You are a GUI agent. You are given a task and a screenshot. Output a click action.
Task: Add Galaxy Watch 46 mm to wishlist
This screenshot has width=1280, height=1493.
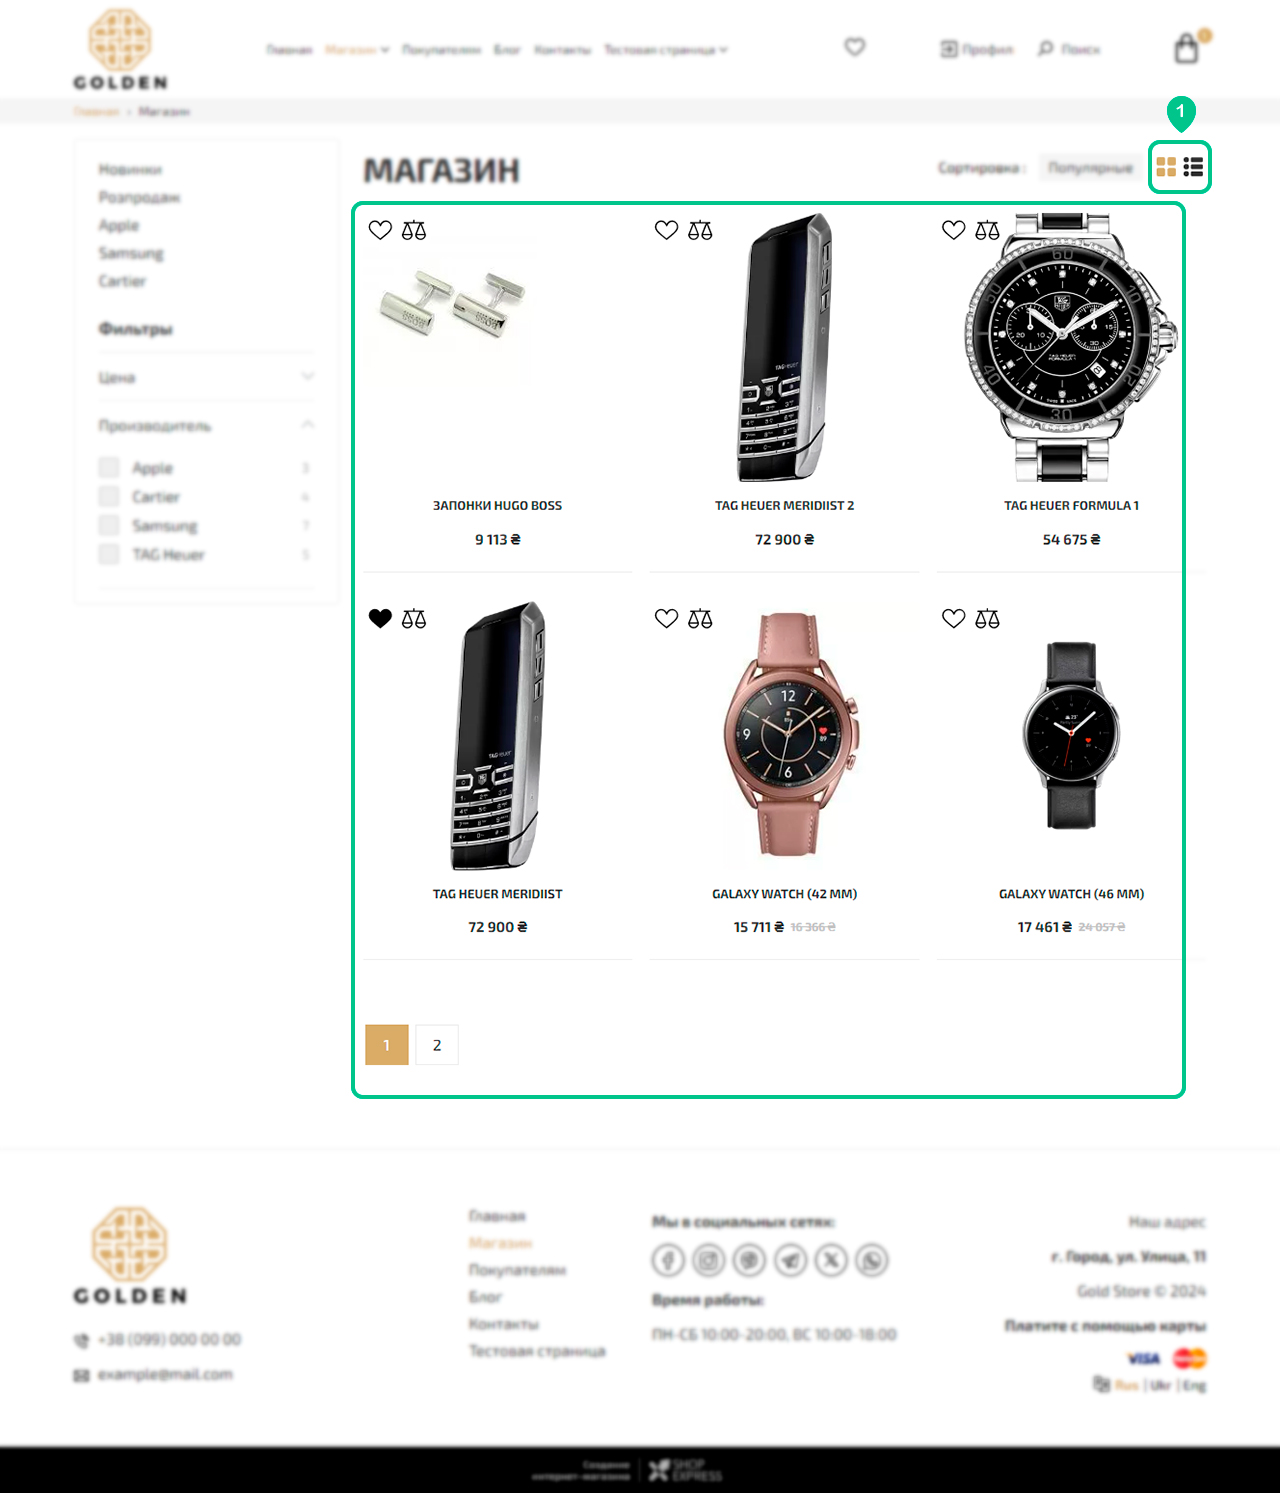954,618
